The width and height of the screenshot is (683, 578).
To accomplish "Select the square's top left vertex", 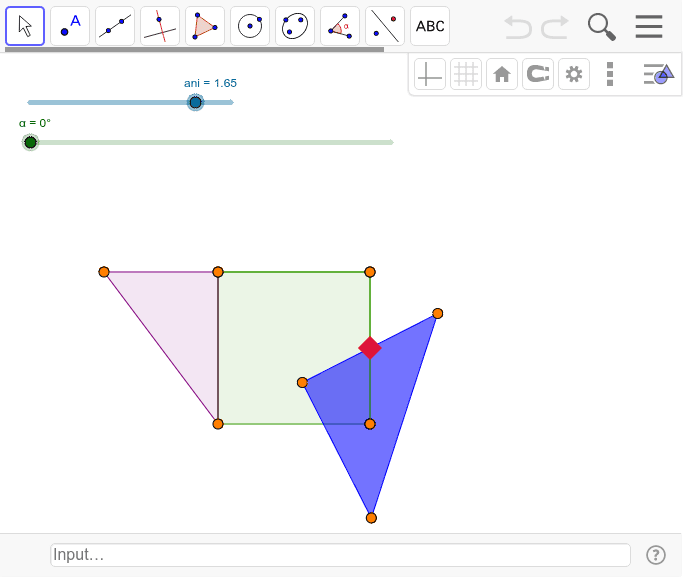I will point(218,272).
